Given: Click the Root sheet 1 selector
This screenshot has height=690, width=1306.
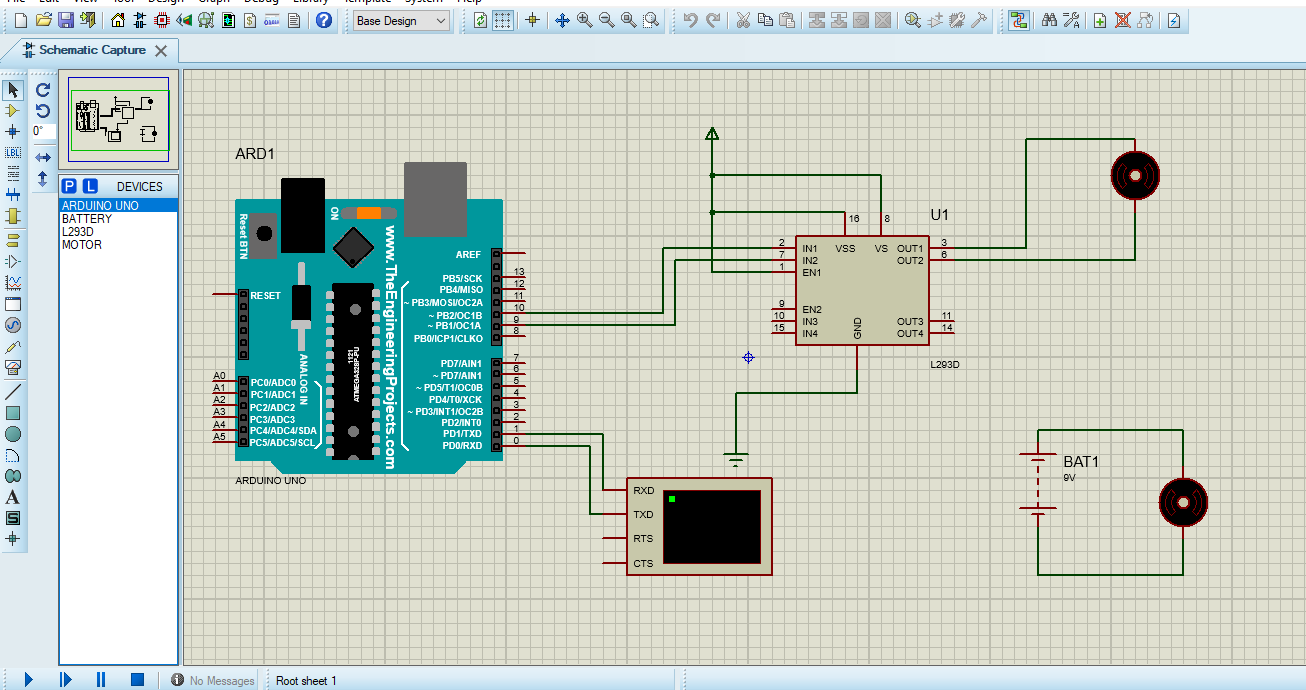Looking at the screenshot, I should 306,681.
